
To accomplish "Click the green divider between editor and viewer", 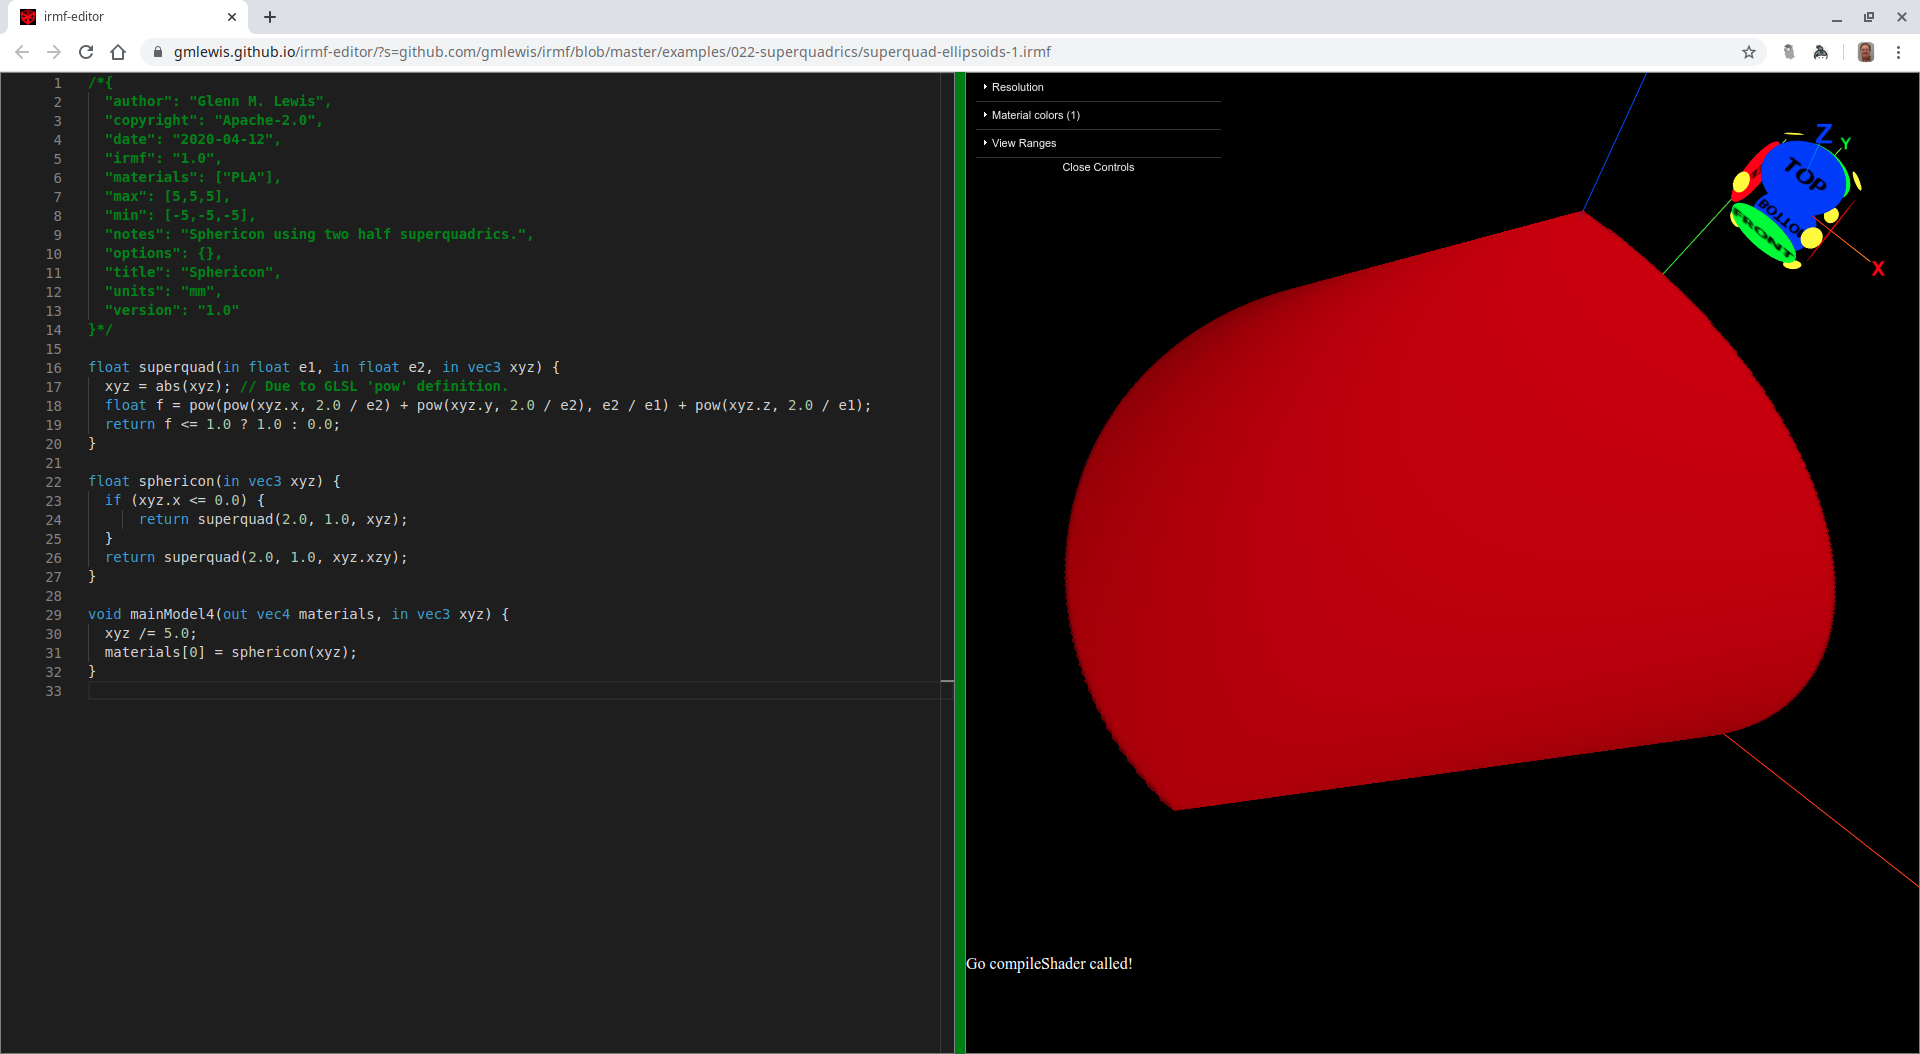I will (x=960, y=560).
